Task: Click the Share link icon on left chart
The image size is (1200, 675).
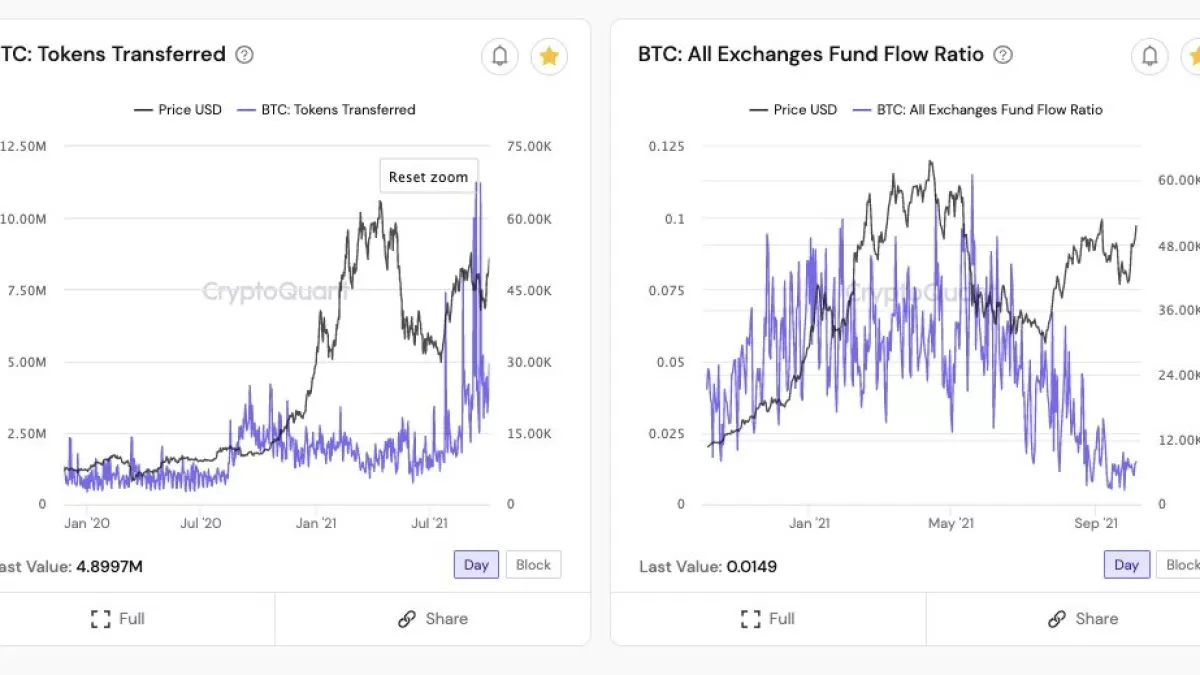Action: tap(407, 619)
